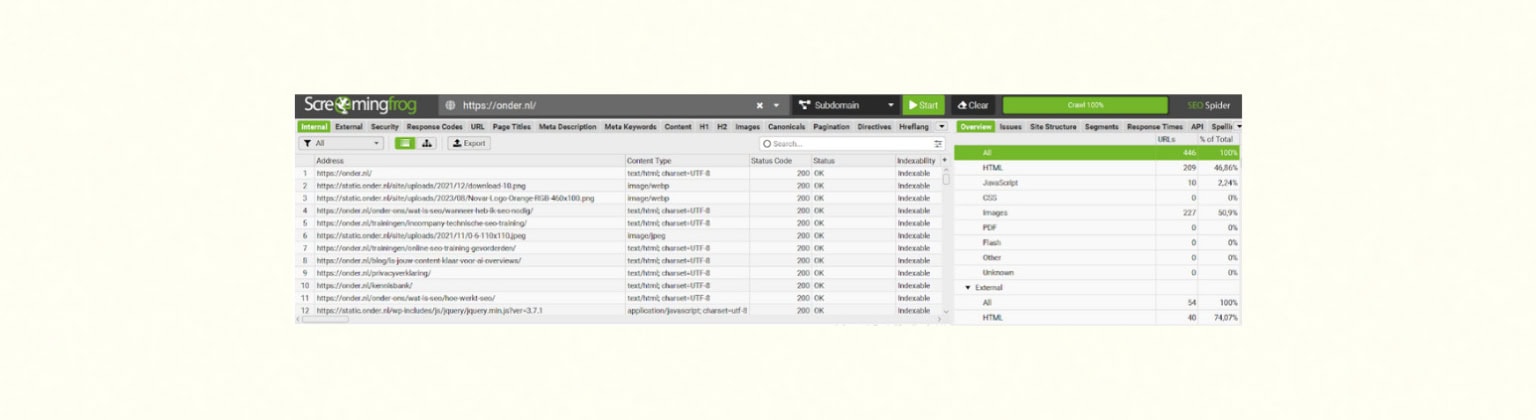1536x420 pixels.
Task: Switch to the URL tab
Action: pos(477,127)
